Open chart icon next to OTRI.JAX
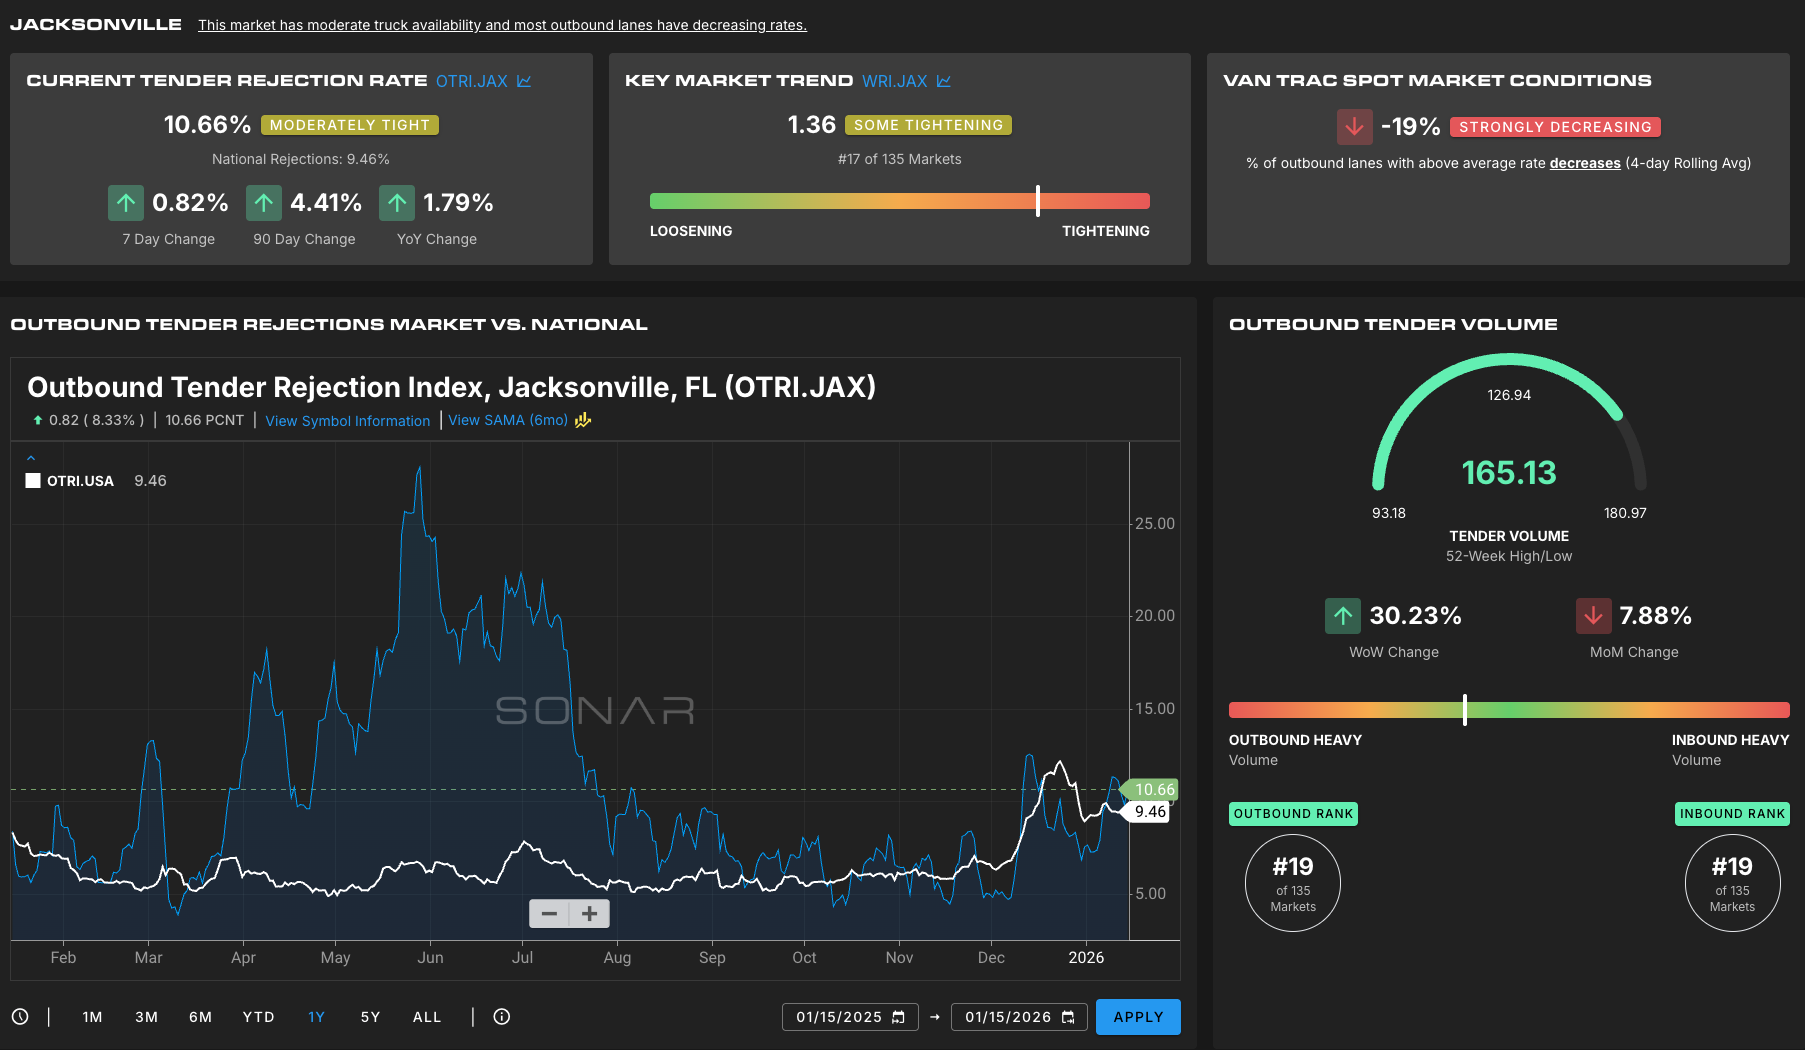Viewport: 1805px width, 1050px height. pyautogui.click(x=524, y=81)
